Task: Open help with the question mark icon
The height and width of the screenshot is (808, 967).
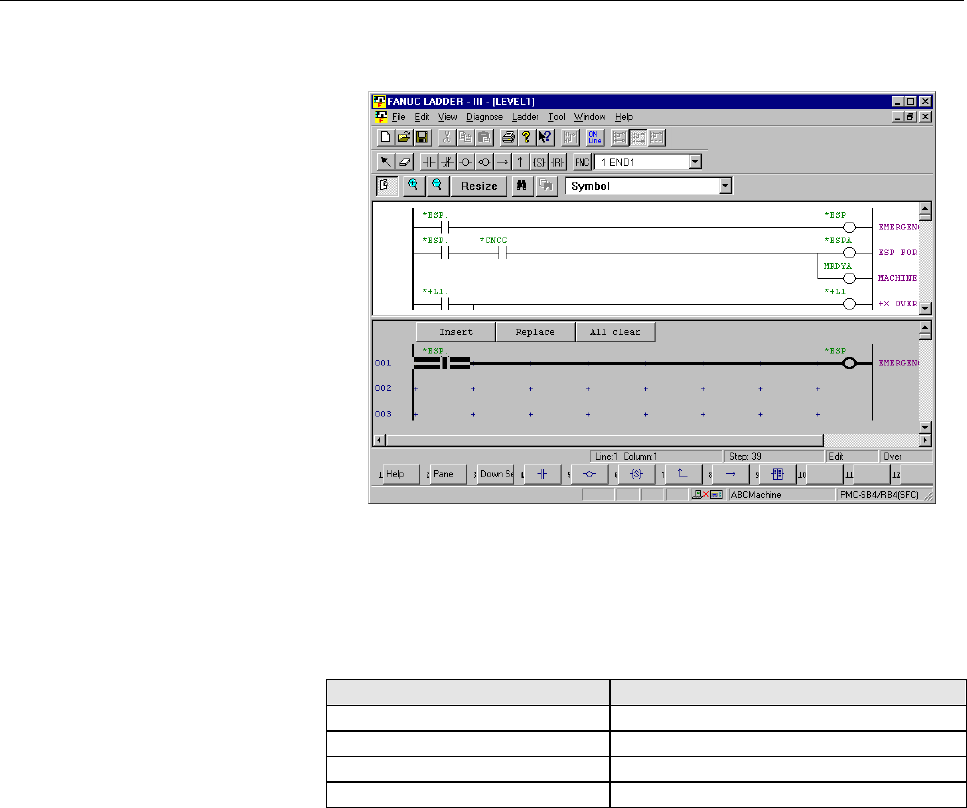Action: pyautogui.click(x=526, y=137)
